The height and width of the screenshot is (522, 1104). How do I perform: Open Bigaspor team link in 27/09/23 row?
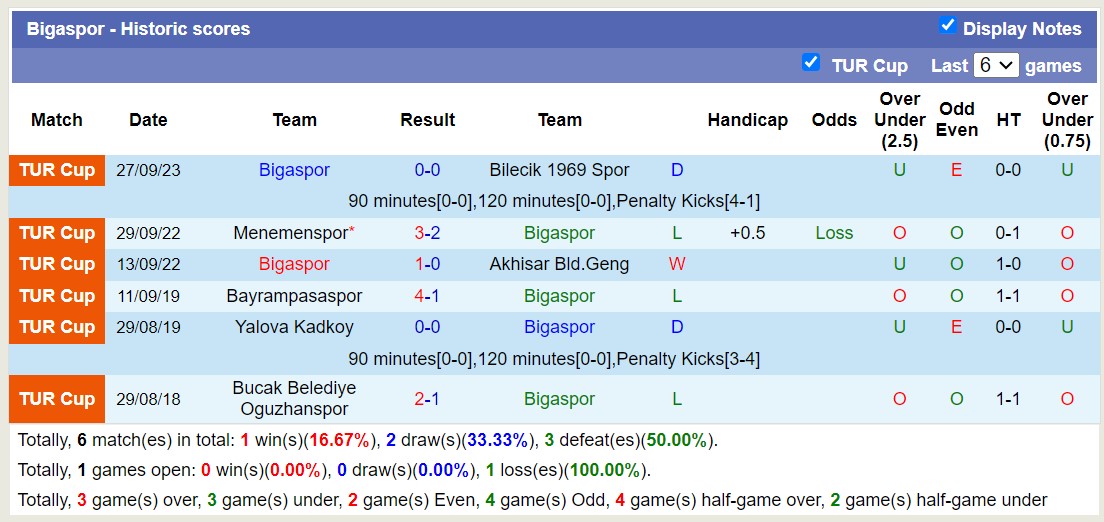coord(294,170)
